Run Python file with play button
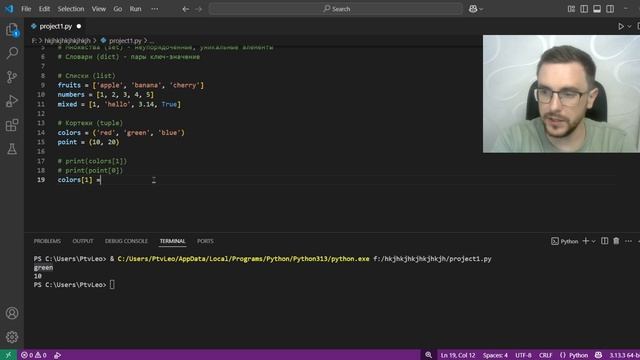 click(x=620, y=27)
